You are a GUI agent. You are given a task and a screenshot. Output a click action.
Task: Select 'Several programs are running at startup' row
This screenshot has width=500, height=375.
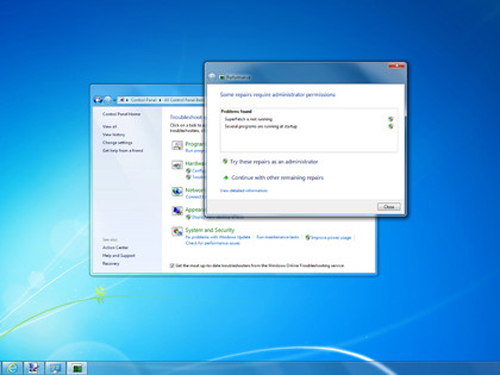(308, 126)
